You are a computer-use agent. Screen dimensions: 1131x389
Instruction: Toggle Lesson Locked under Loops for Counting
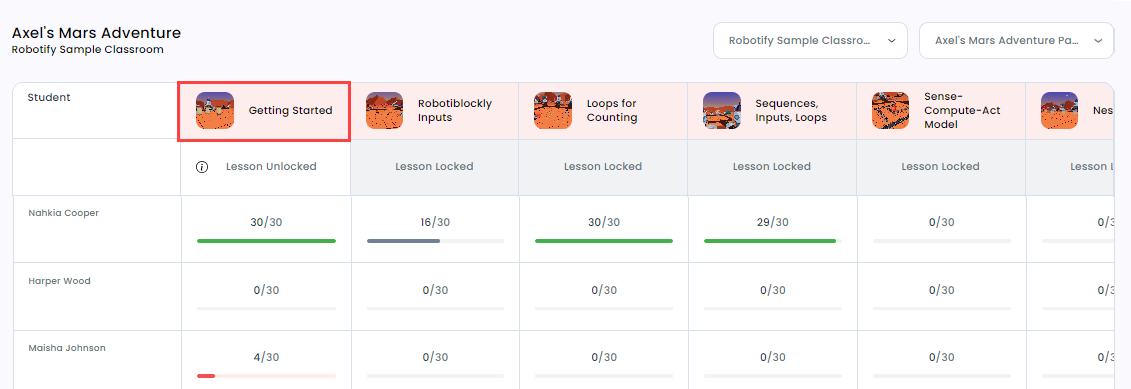pyautogui.click(x=603, y=167)
